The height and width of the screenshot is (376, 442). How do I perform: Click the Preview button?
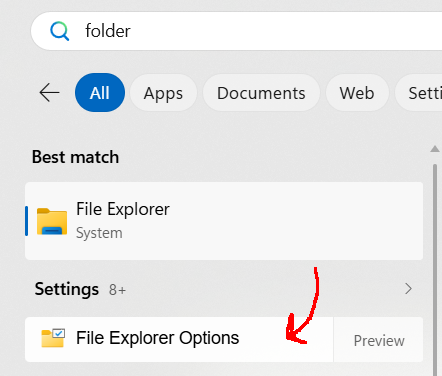(x=379, y=340)
